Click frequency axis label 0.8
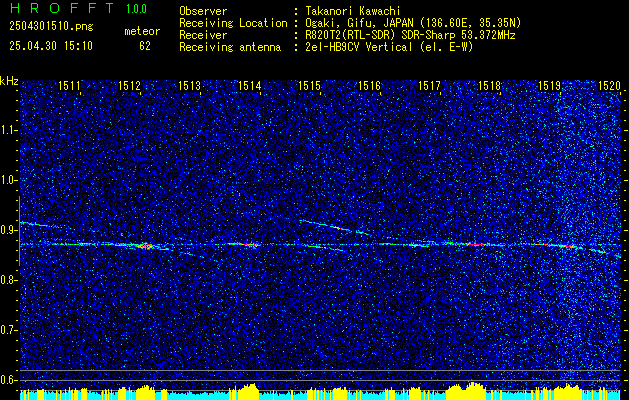 pyautogui.click(x=8, y=280)
